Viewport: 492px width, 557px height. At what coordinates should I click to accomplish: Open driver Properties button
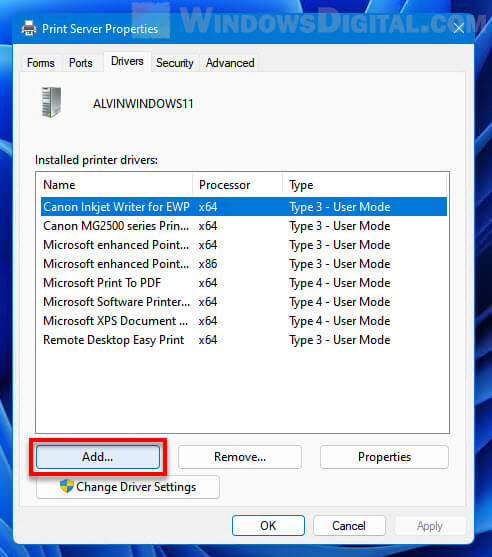(384, 457)
